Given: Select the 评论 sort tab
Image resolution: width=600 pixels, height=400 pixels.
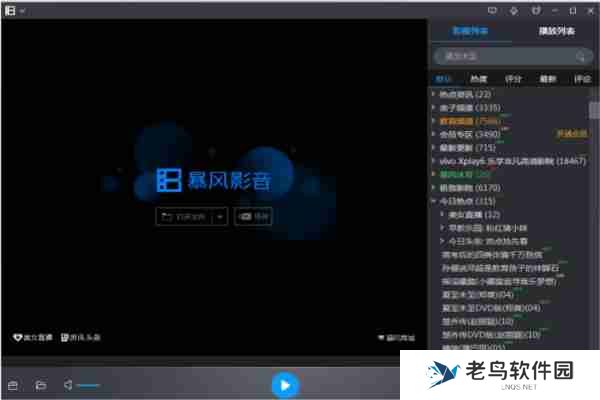Looking at the screenshot, I should [x=582, y=79].
